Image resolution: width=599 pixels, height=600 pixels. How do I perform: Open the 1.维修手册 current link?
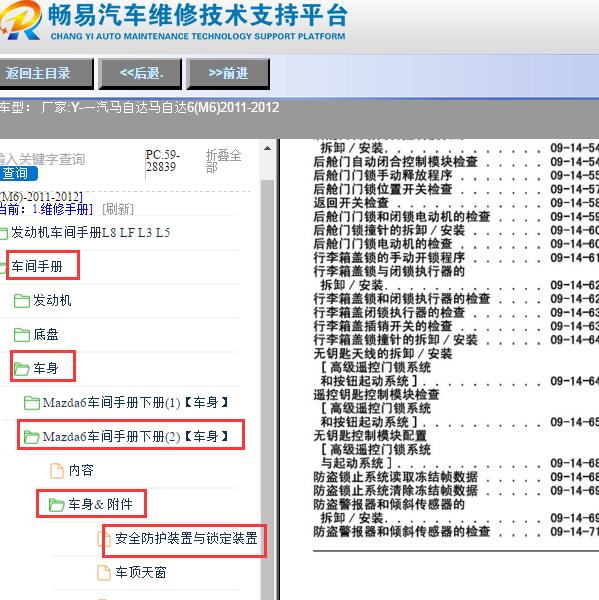coord(62,209)
